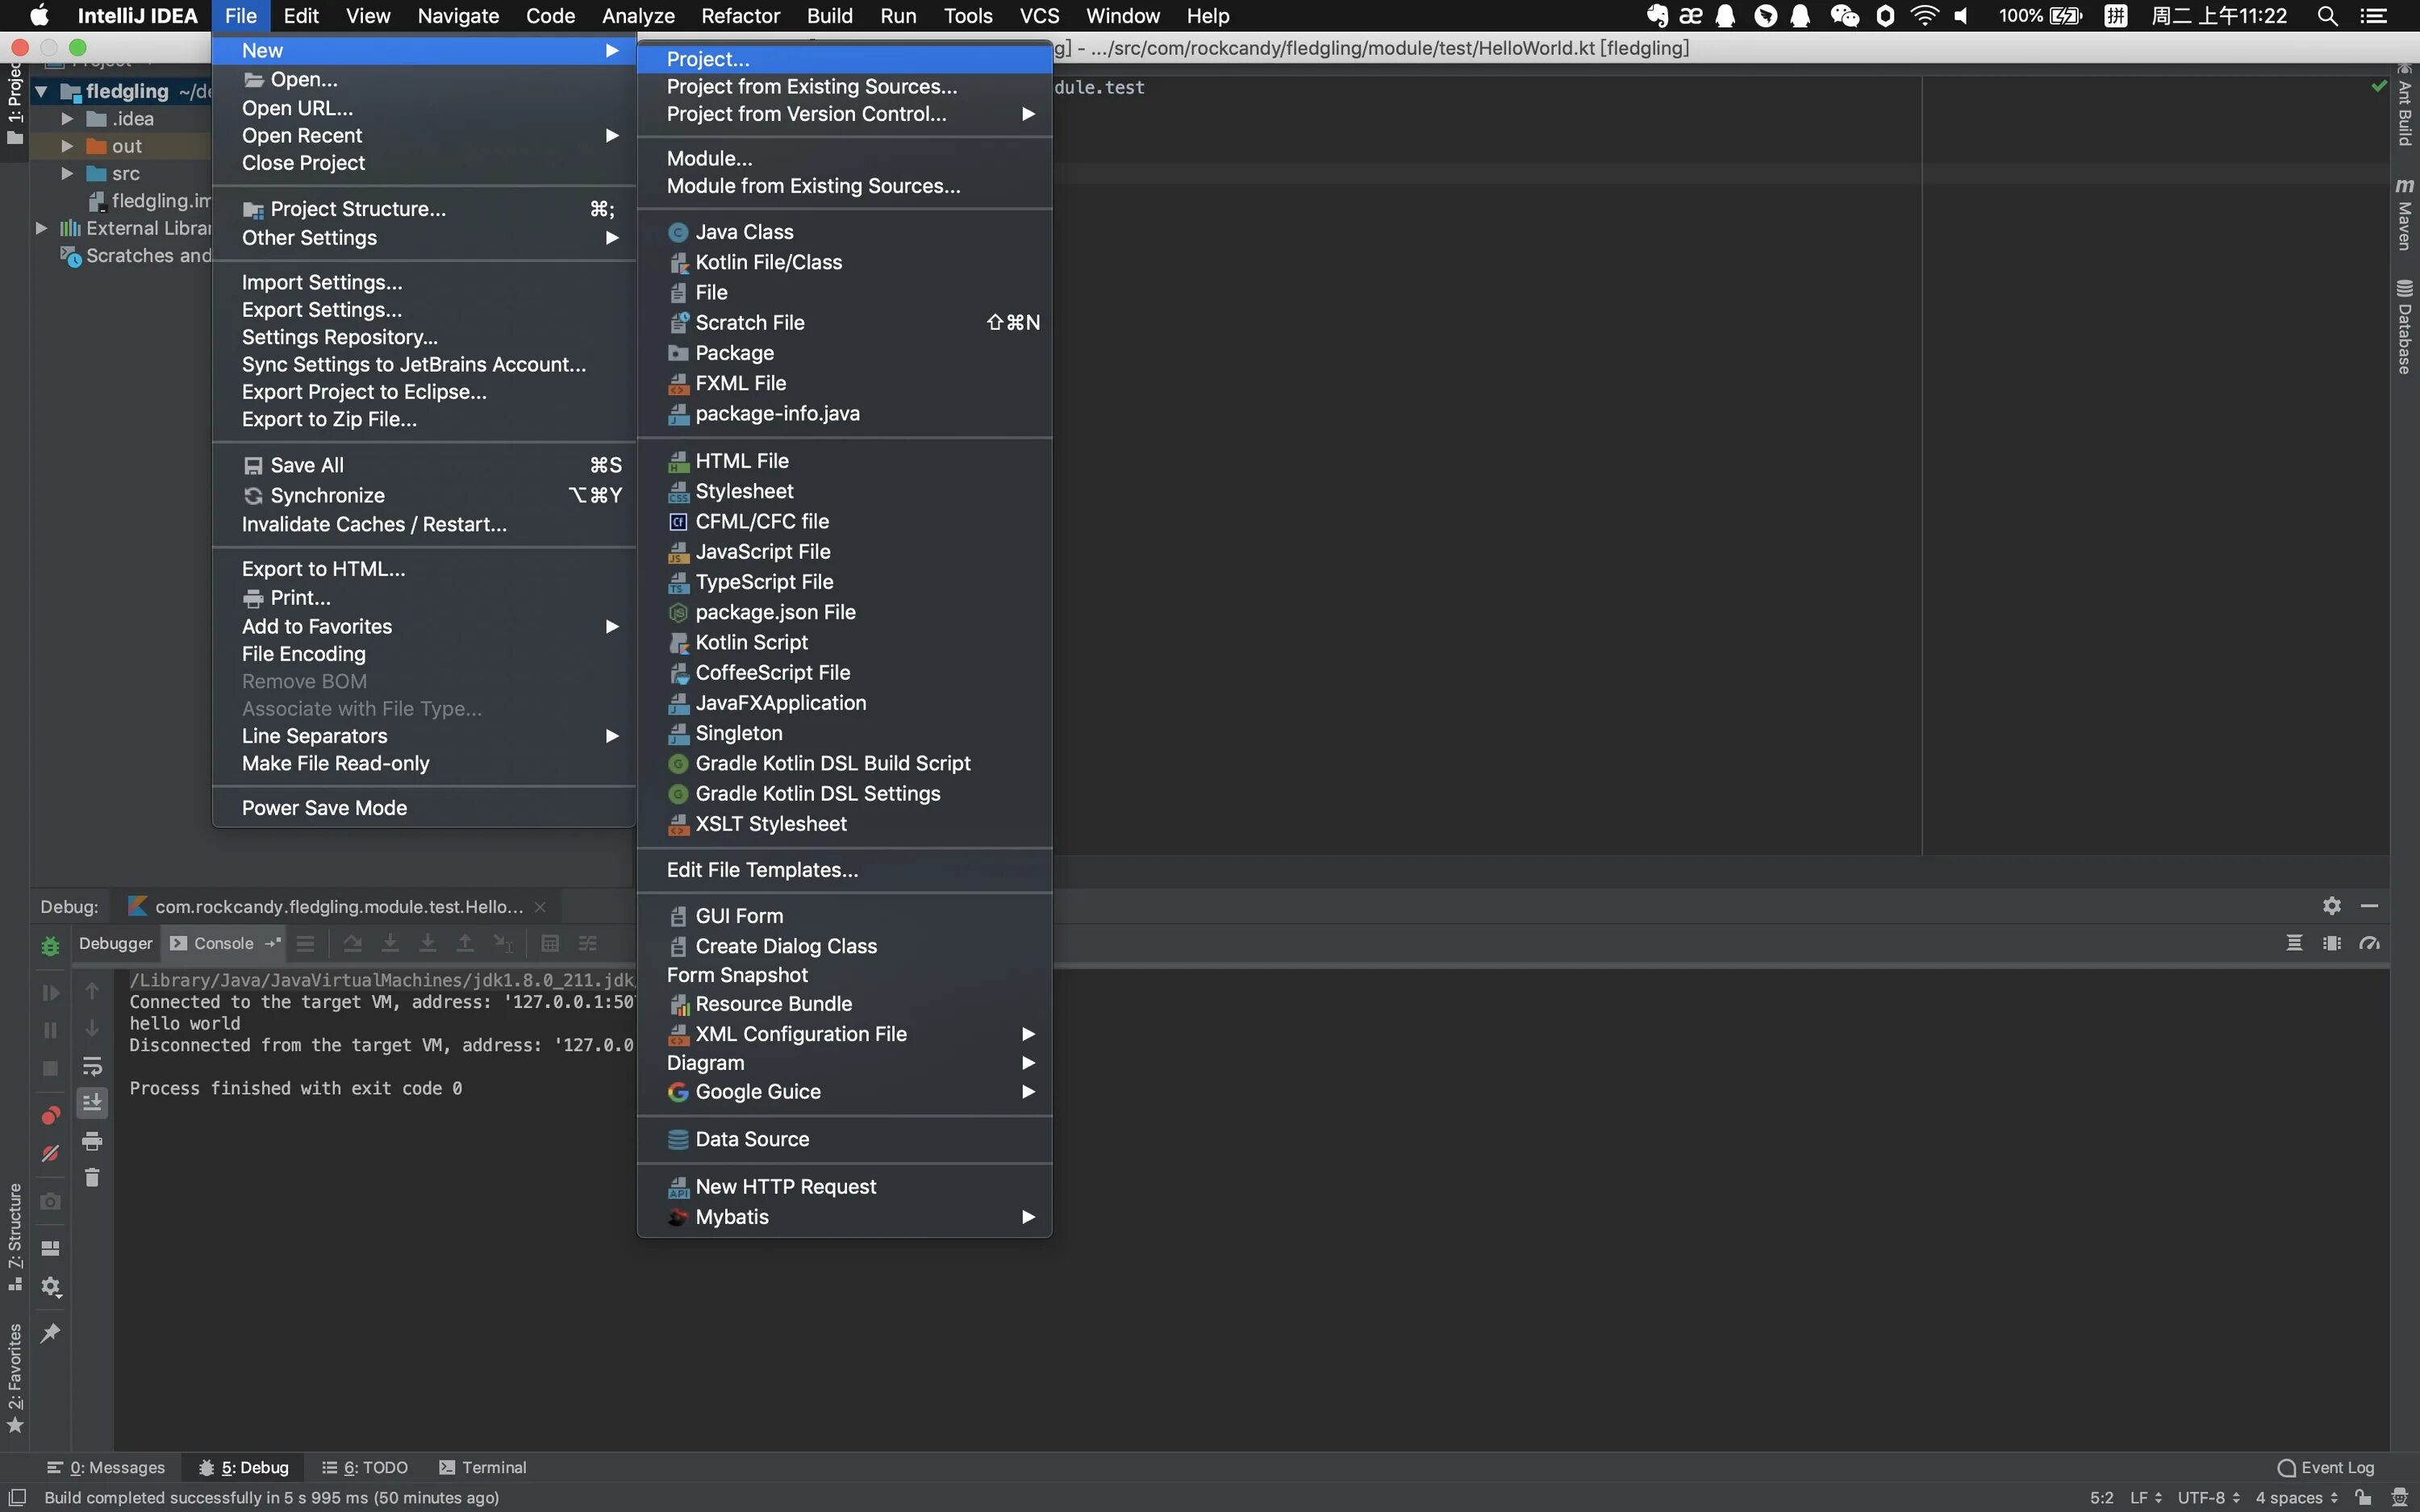This screenshot has height=1512, width=2420.
Task: Click the Get Thread Dump camera icon
Action: coord(50,1201)
